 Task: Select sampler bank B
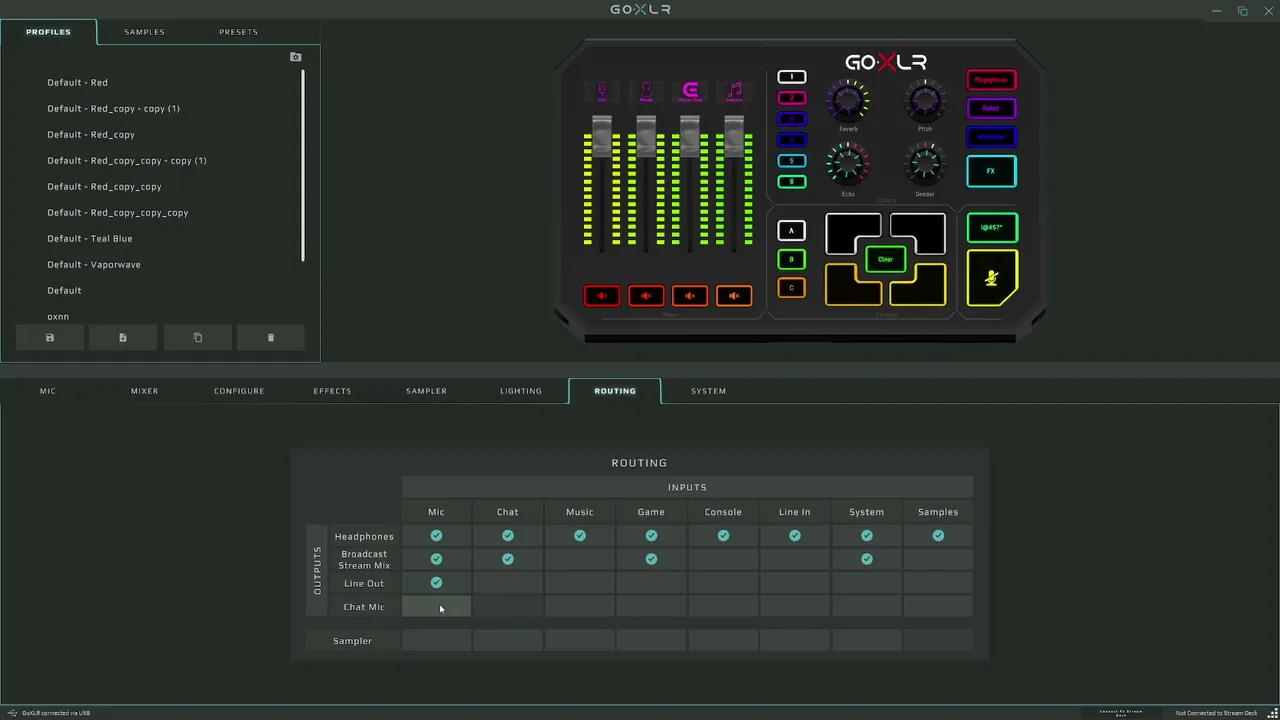tap(791, 260)
